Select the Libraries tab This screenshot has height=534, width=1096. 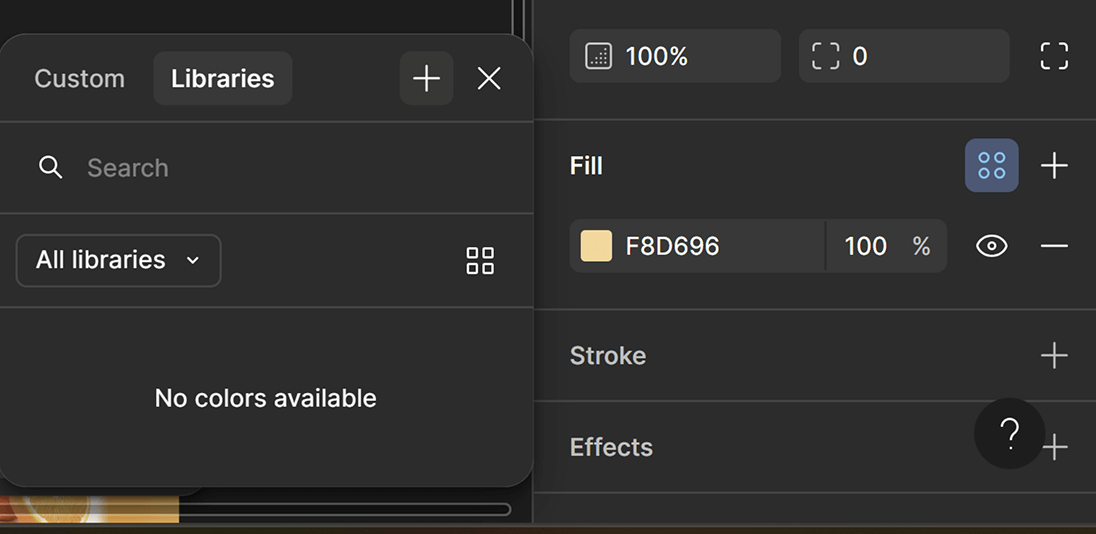[x=222, y=78]
